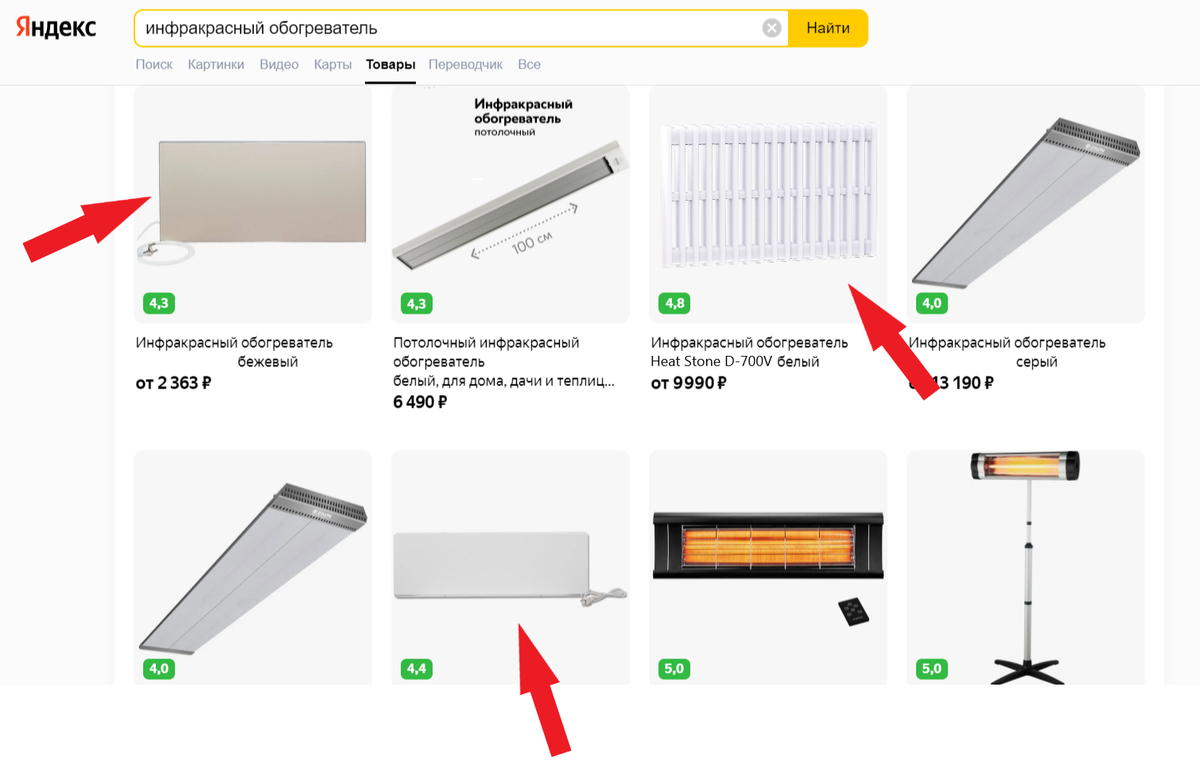Go to the Карты tab
This screenshot has width=1200, height=769.
click(x=332, y=64)
